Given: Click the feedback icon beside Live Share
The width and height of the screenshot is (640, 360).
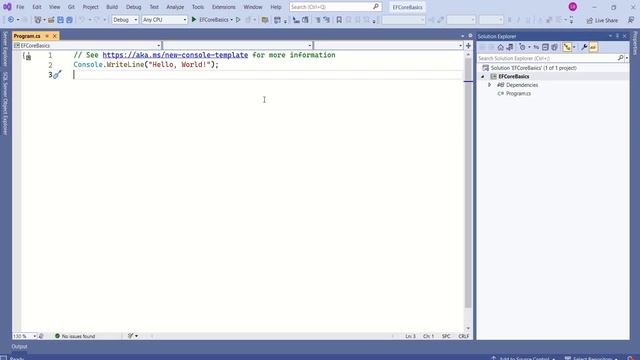Looking at the screenshot, I should tap(631, 20).
